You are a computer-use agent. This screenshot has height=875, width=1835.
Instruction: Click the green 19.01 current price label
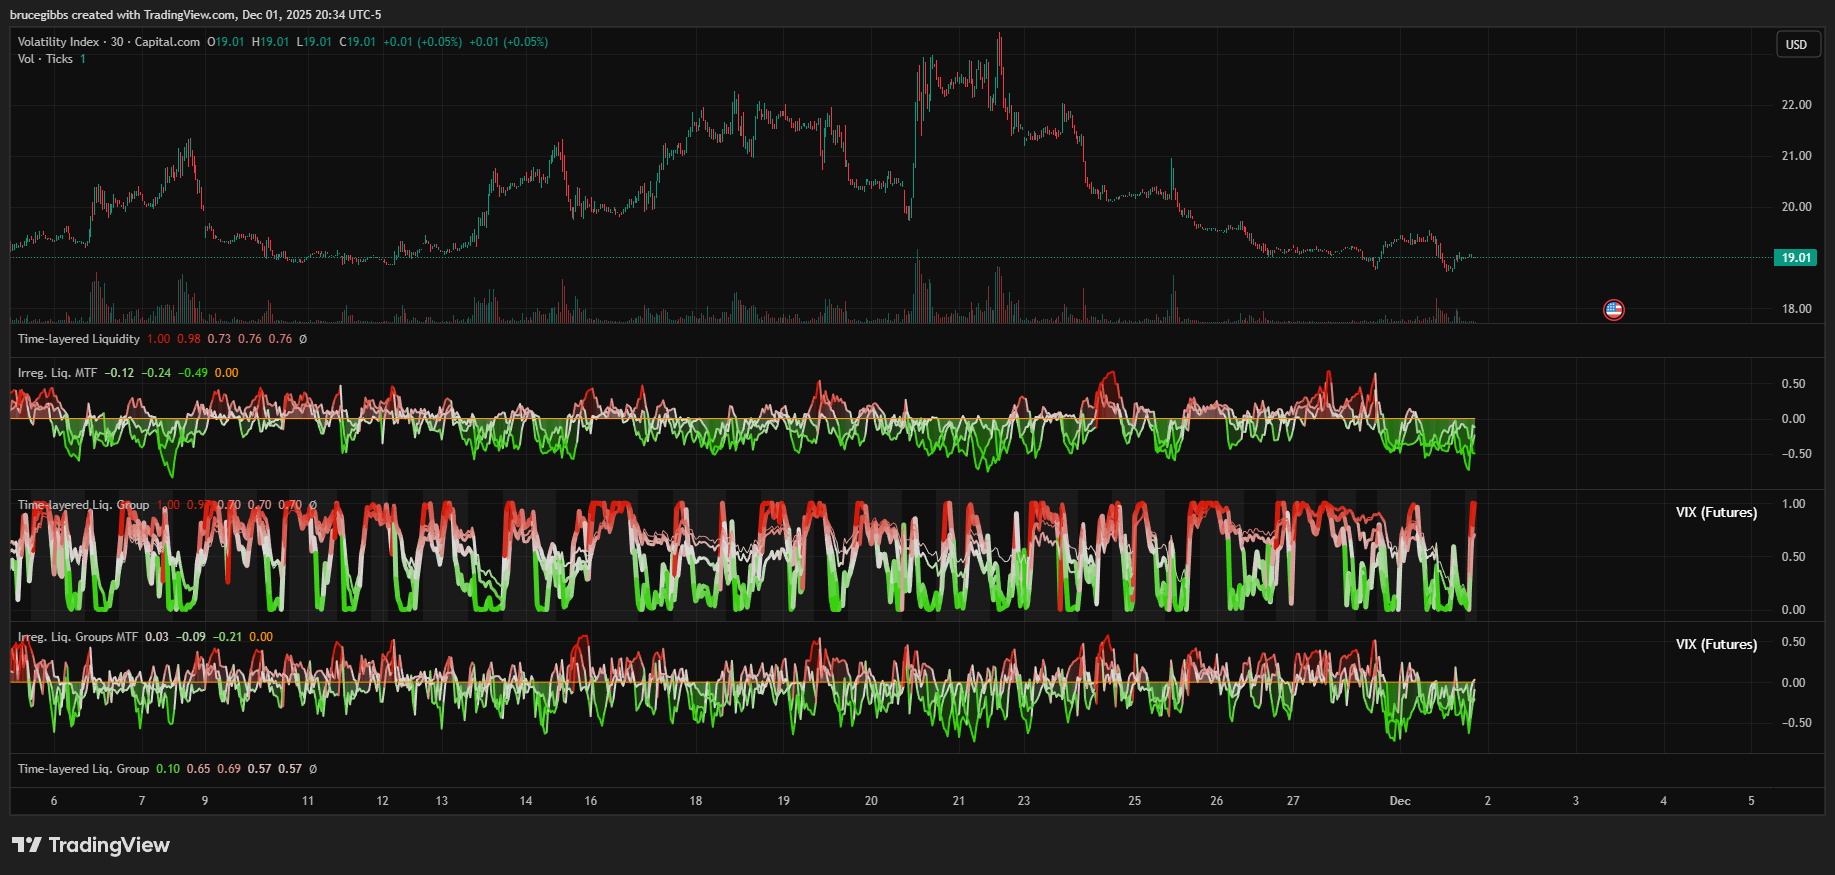pos(1796,258)
